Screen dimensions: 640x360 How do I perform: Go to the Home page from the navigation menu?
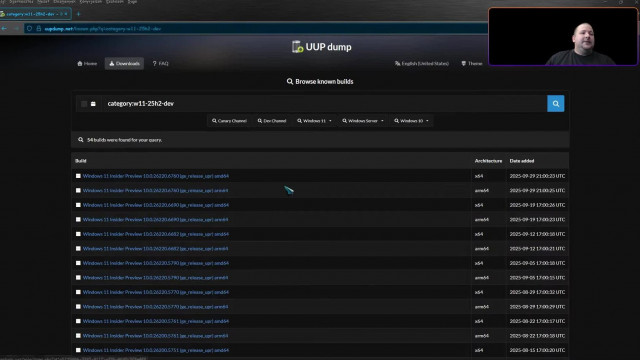tap(87, 64)
